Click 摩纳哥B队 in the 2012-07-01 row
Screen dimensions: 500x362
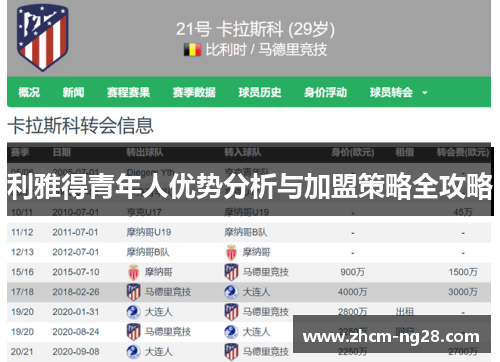(148, 252)
